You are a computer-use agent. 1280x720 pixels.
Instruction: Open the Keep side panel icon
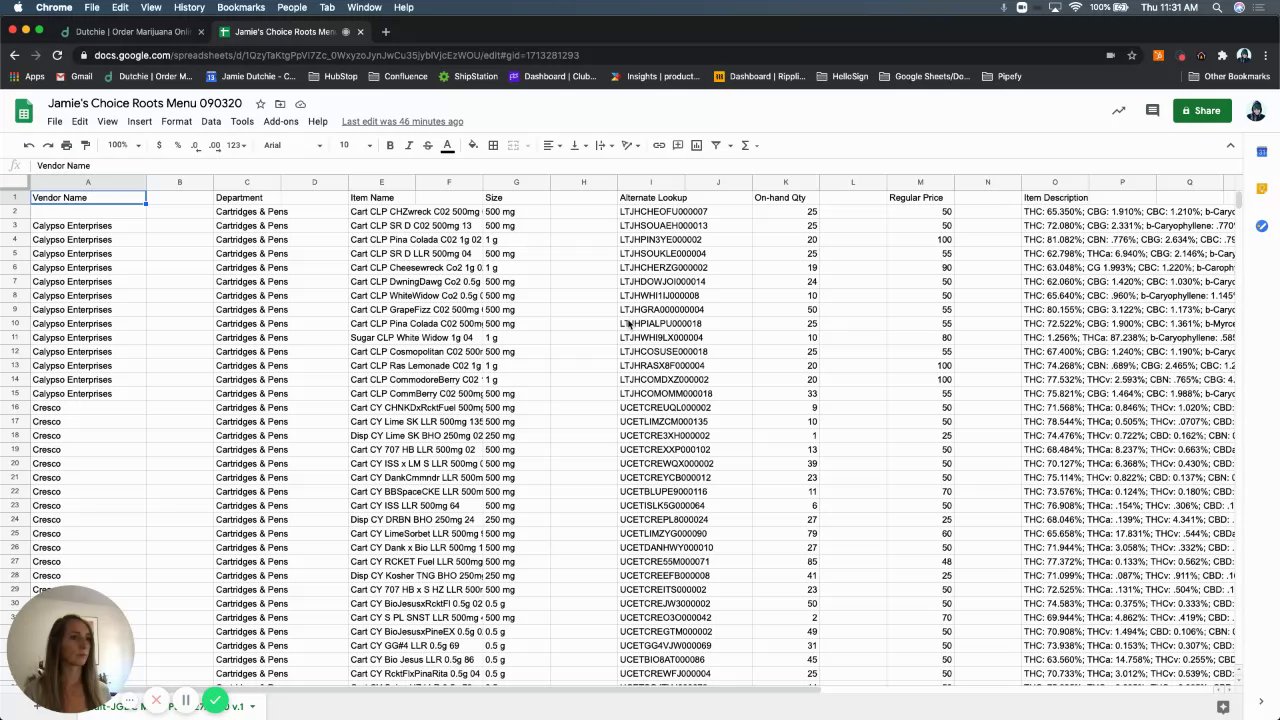coord(1262,189)
